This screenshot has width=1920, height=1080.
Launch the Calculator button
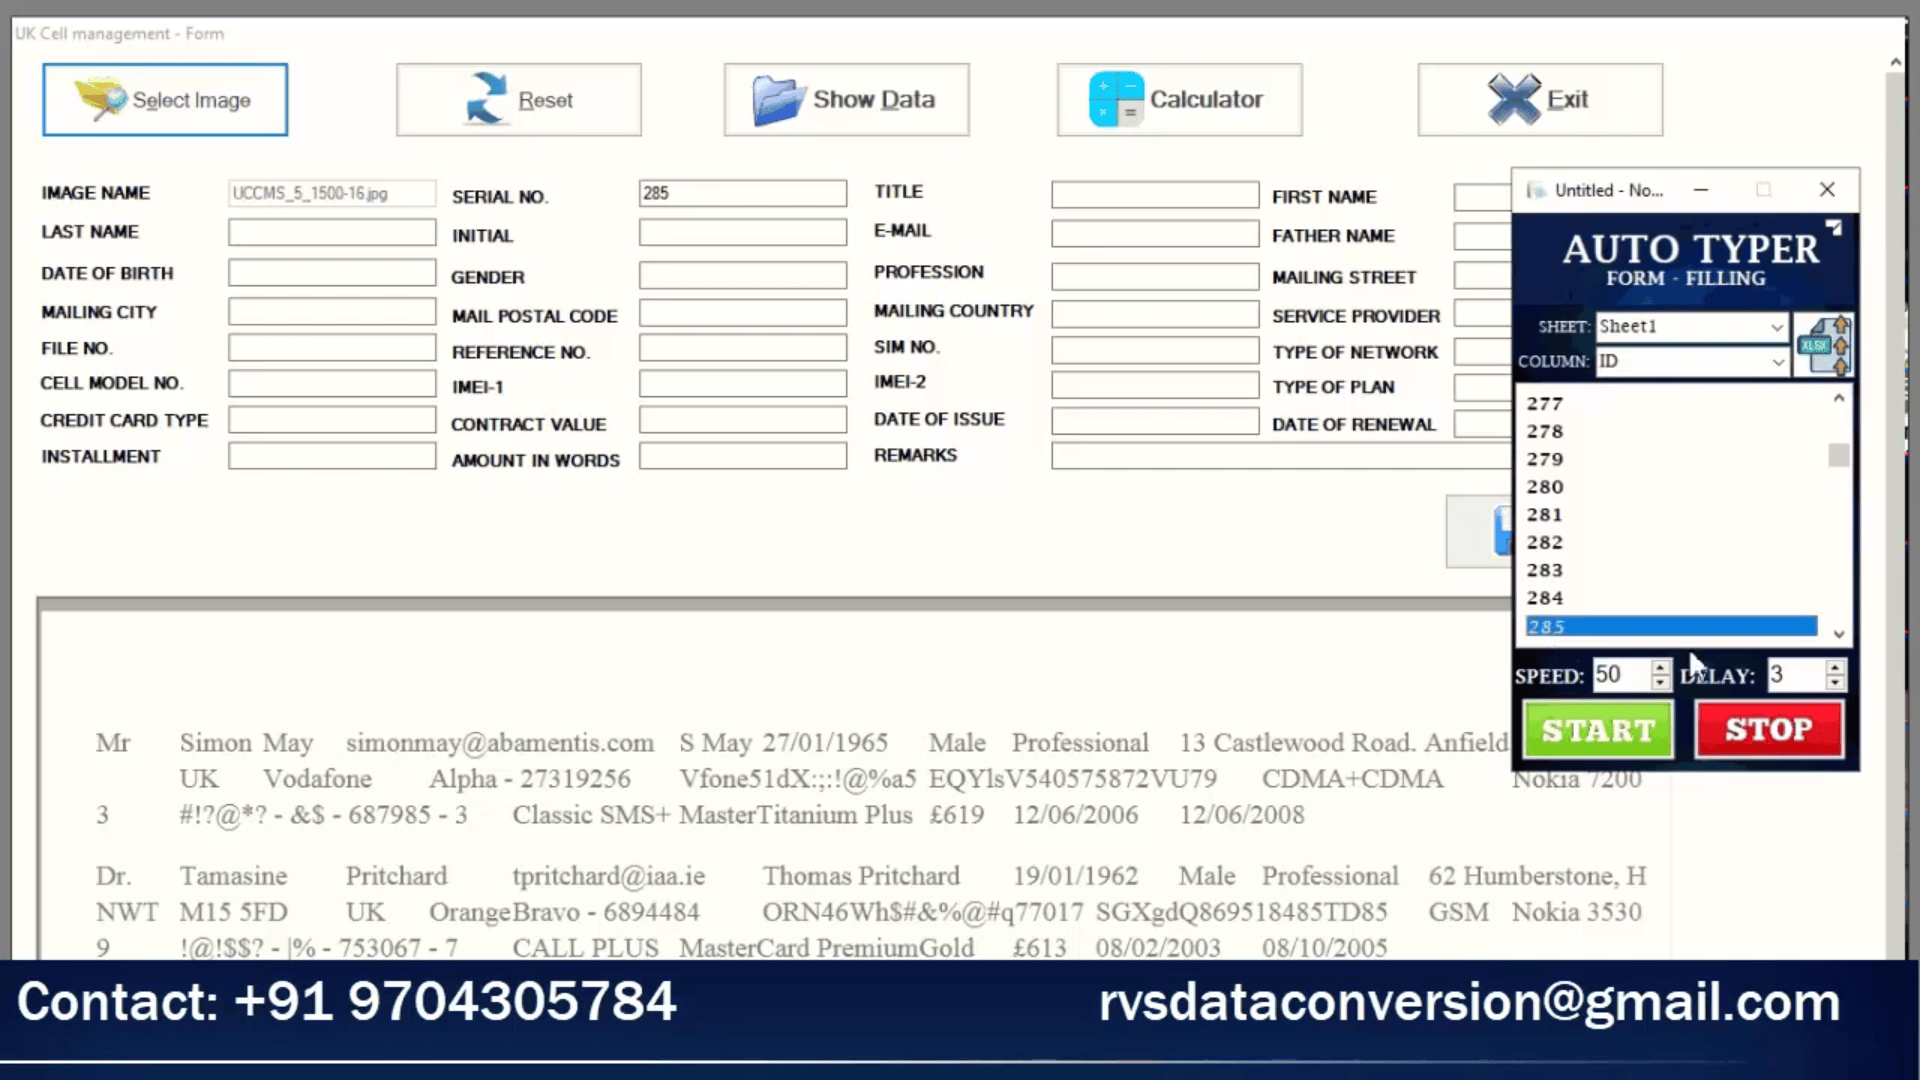coord(1179,100)
